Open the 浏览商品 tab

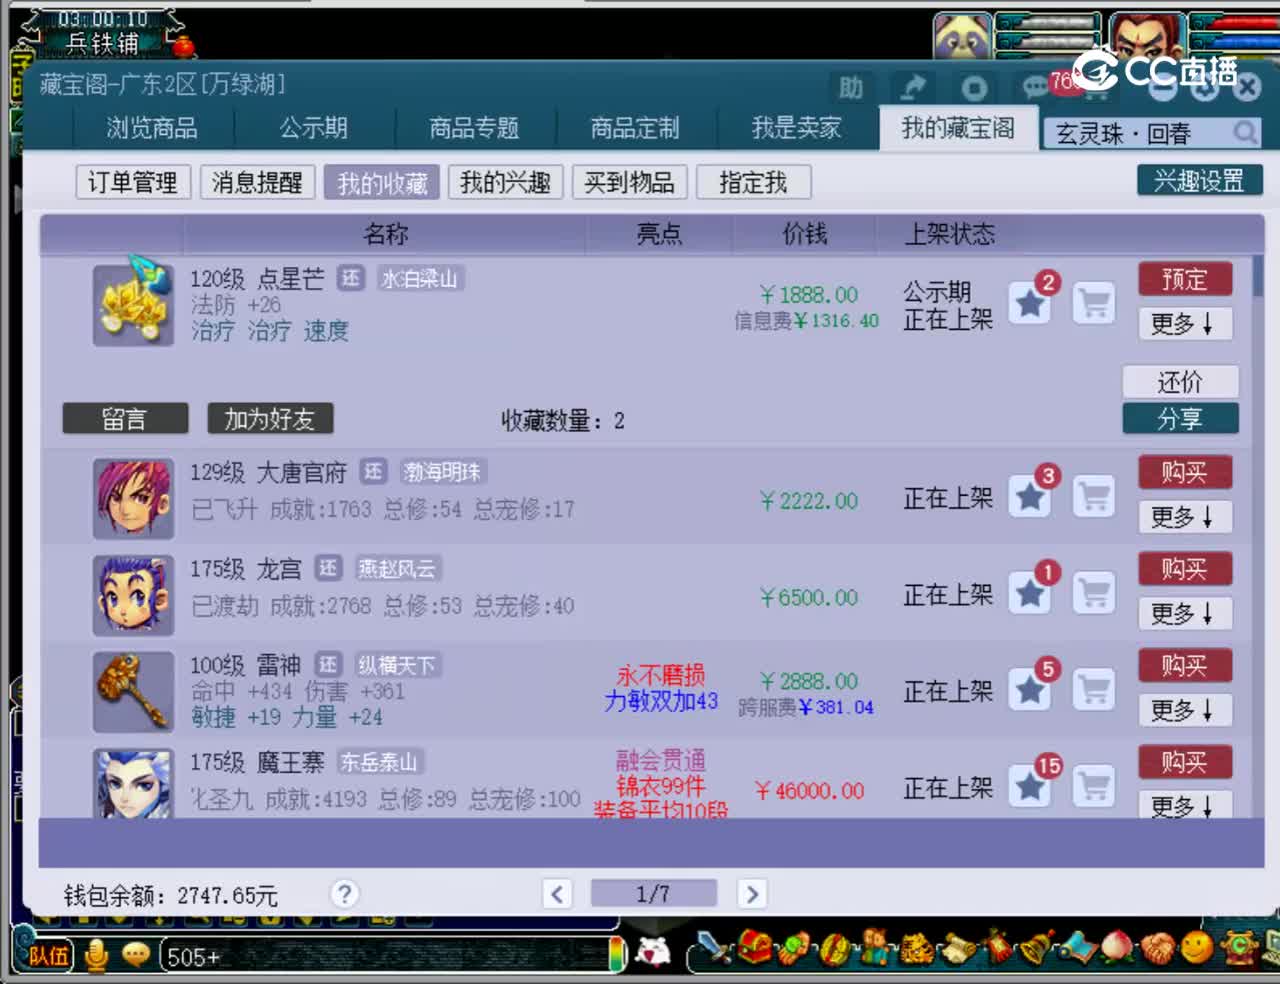tap(152, 128)
